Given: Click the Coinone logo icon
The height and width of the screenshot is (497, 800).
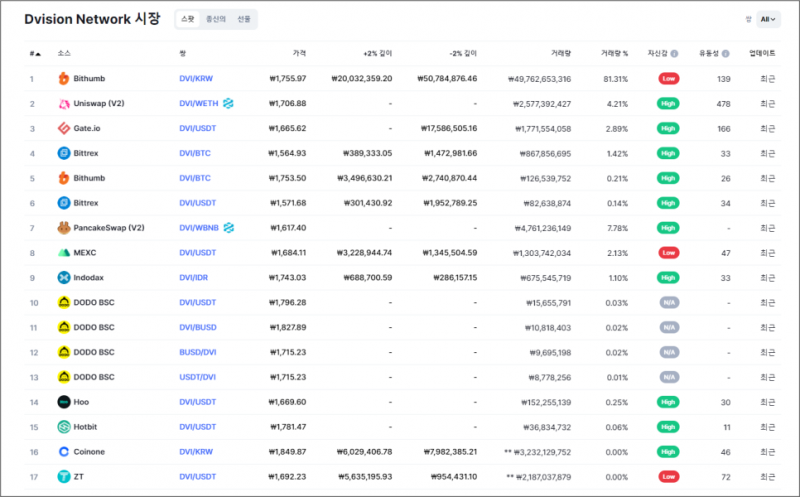Looking at the screenshot, I should 64,452.
